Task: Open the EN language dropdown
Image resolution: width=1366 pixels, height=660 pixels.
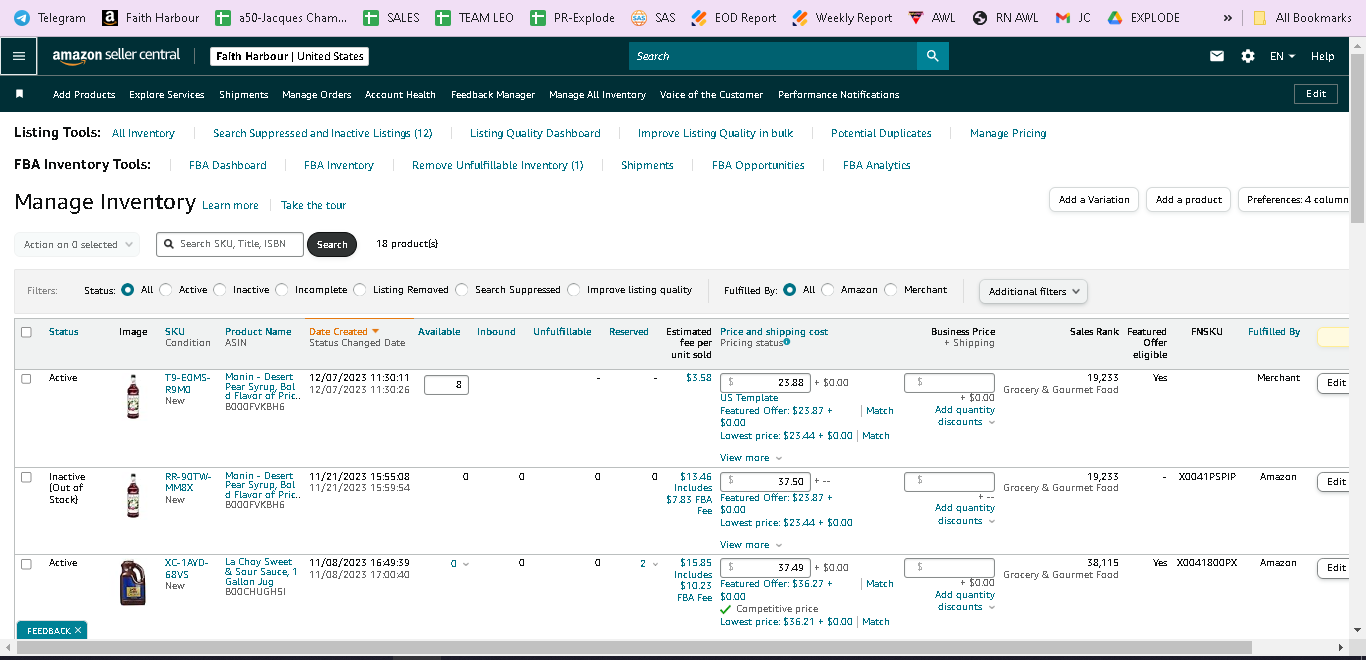Action: (1282, 56)
